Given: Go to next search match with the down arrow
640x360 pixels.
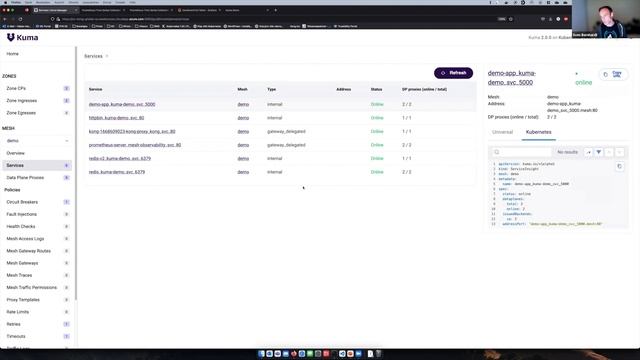Looking at the screenshot, I should click(620, 152).
